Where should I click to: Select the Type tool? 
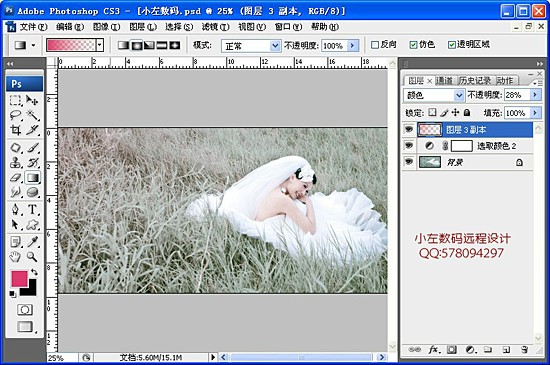pyautogui.click(x=32, y=209)
